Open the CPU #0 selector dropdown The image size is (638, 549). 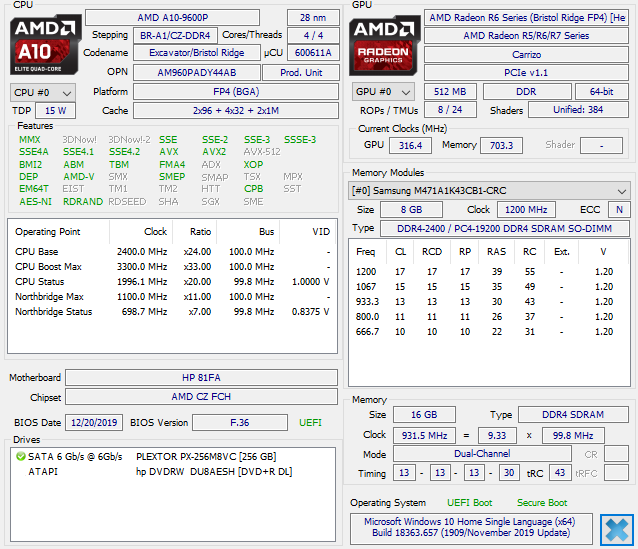tap(43, 92)
